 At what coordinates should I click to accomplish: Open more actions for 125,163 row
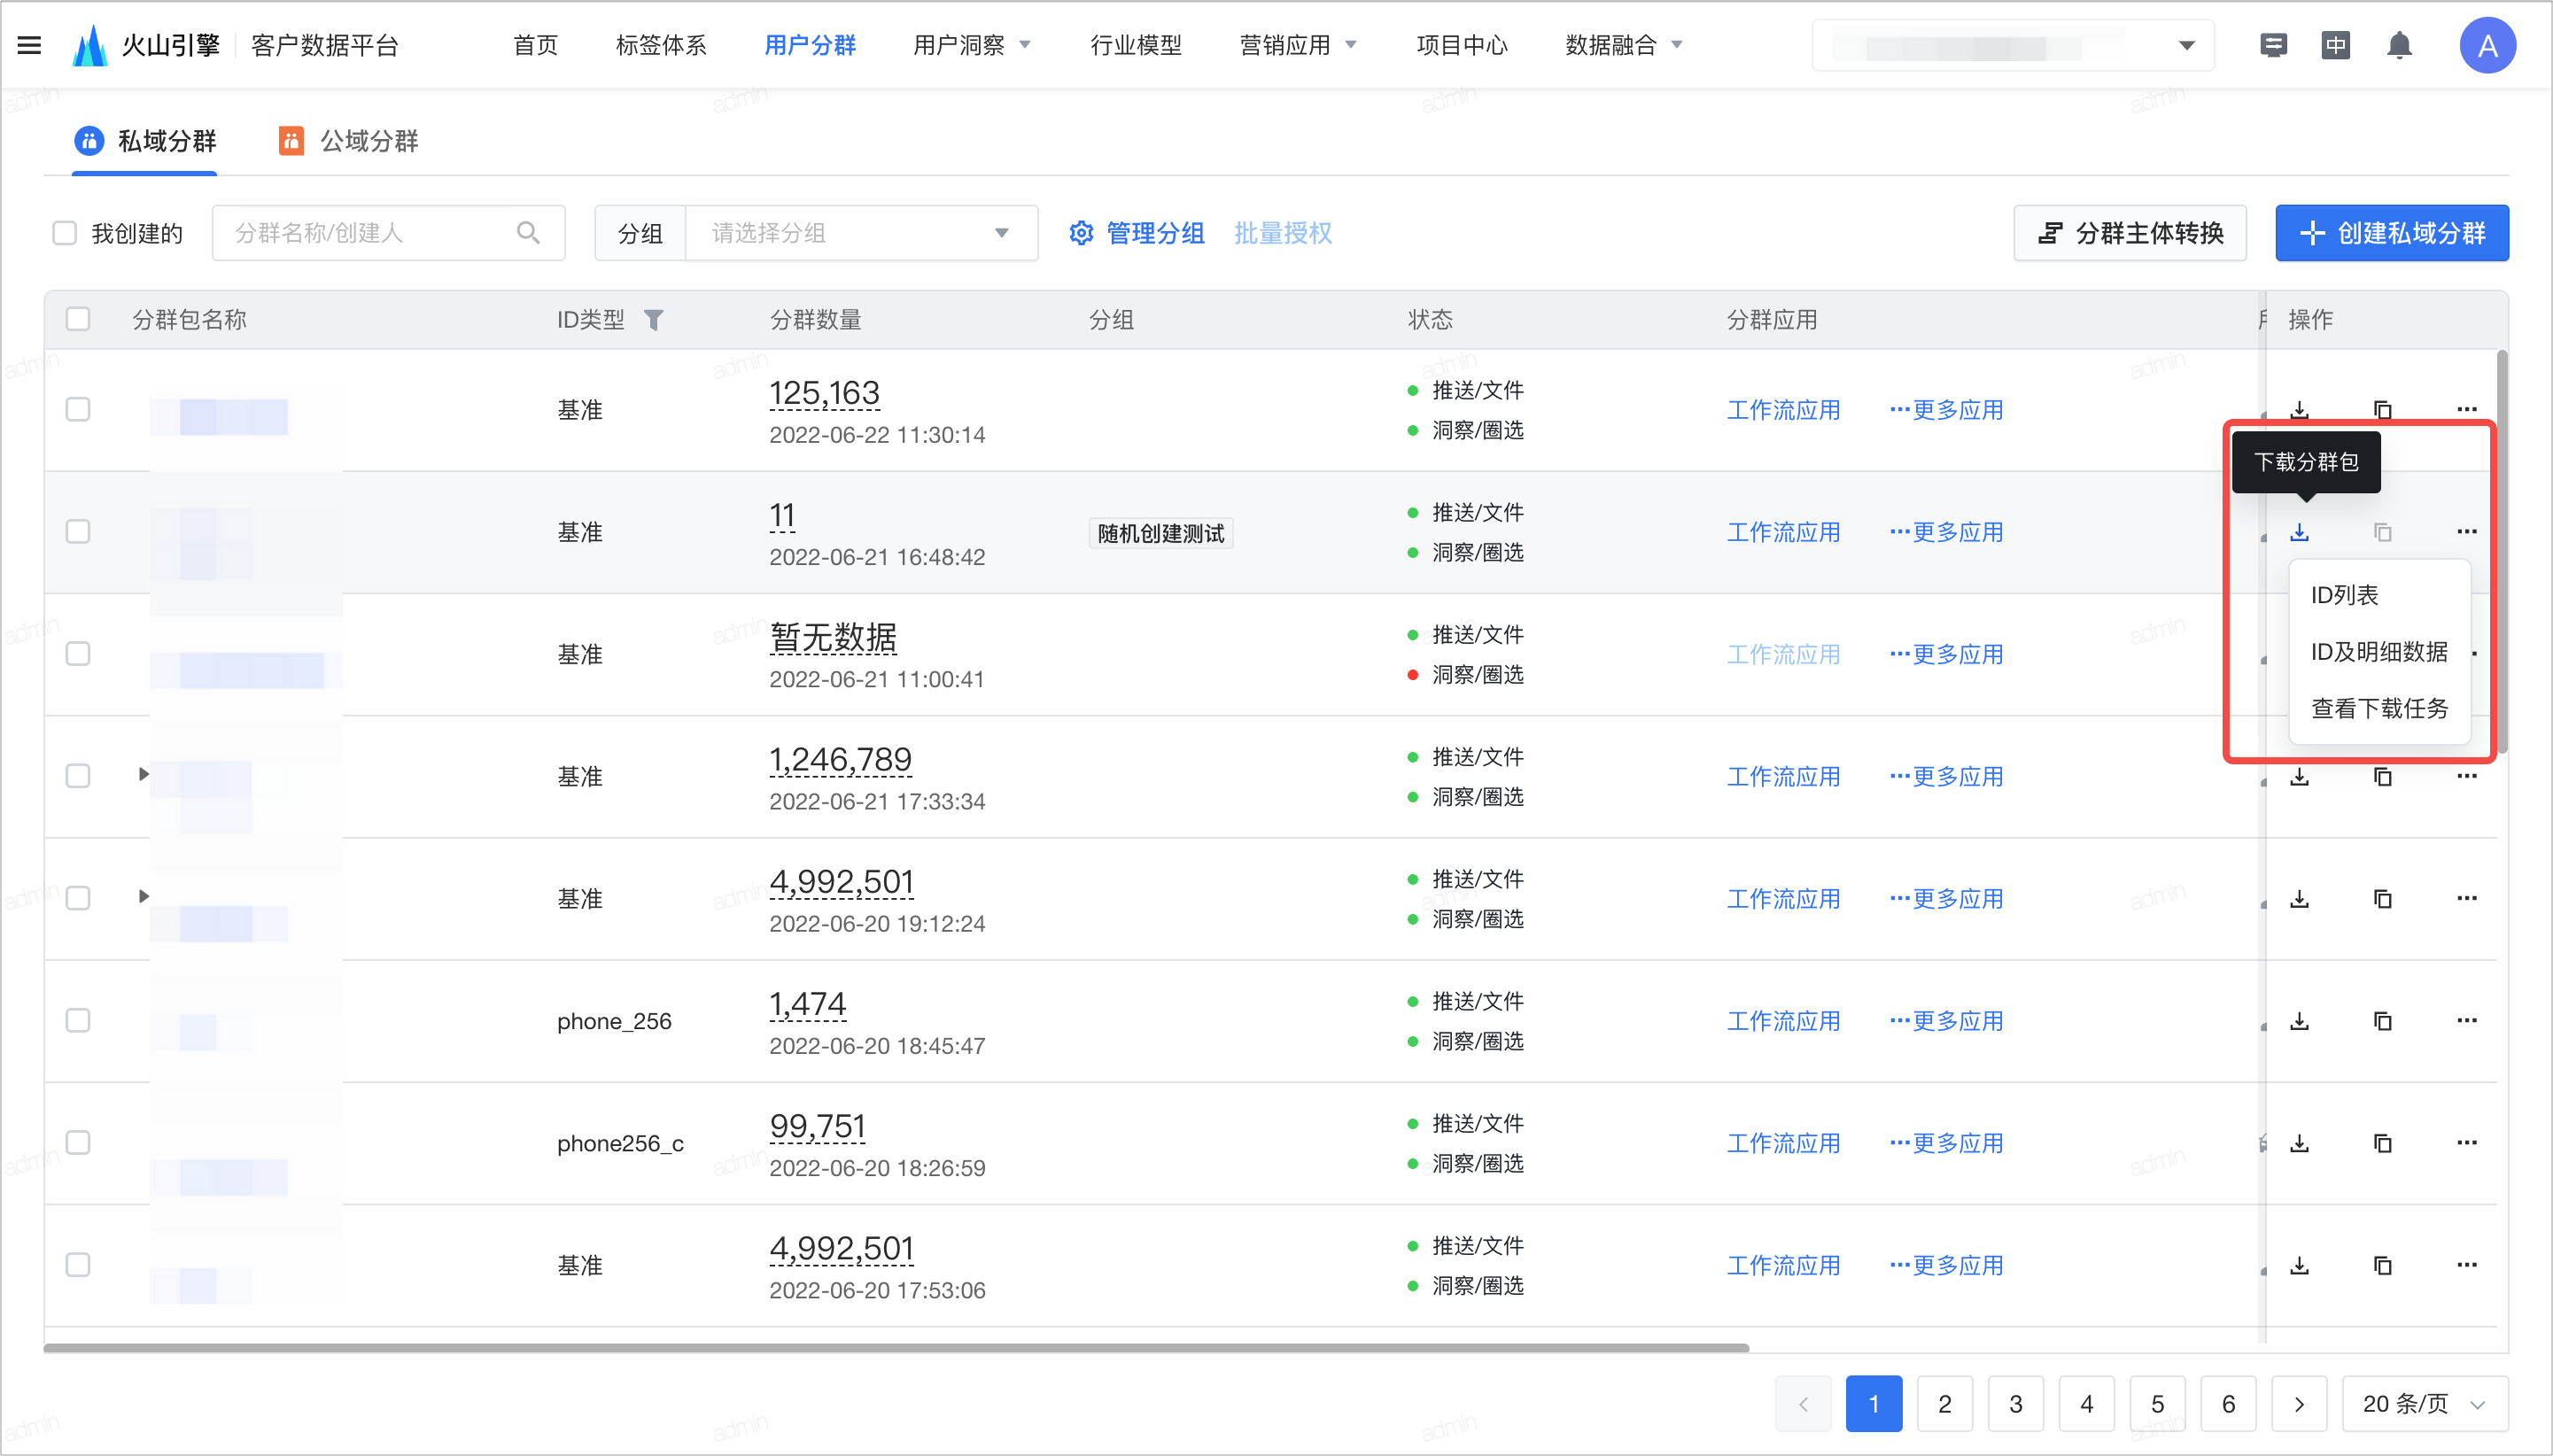(2466, 410)
